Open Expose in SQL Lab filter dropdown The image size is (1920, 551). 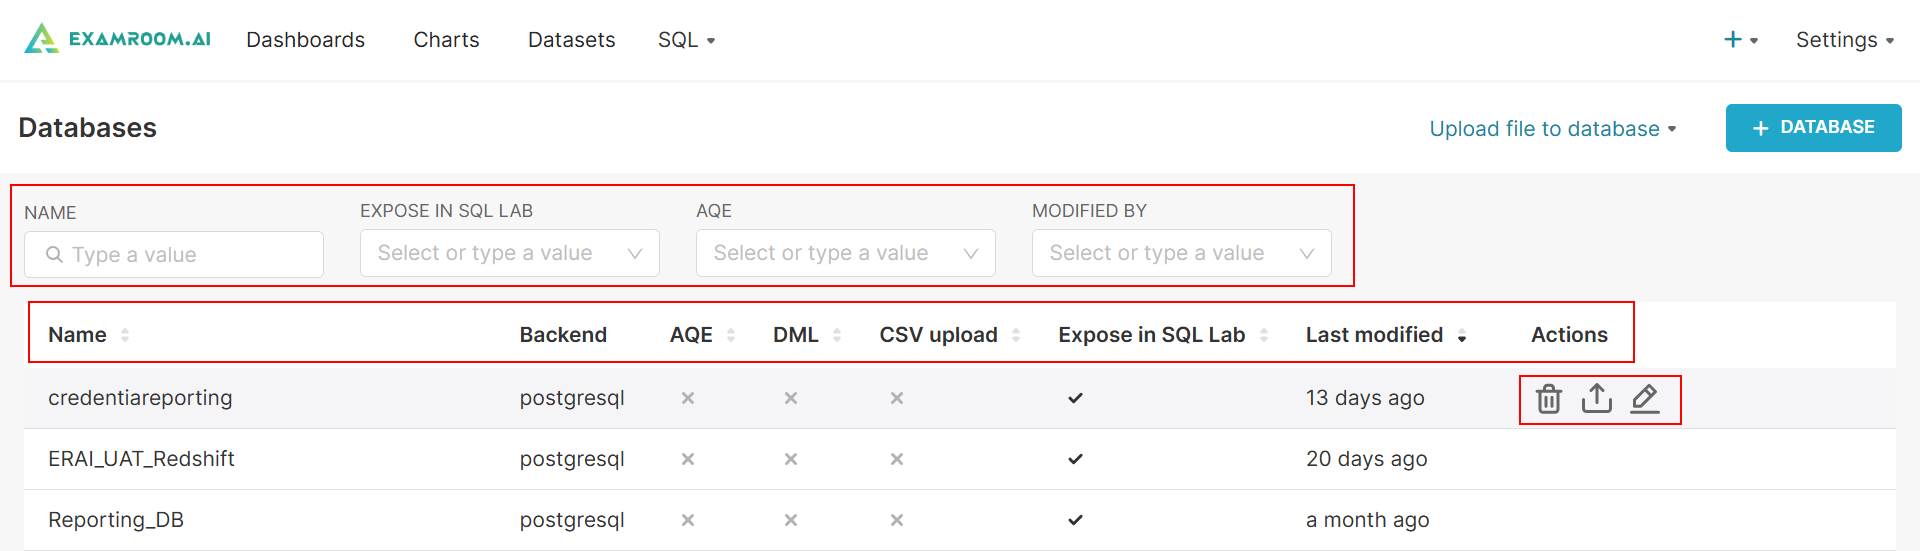point(509,253)
